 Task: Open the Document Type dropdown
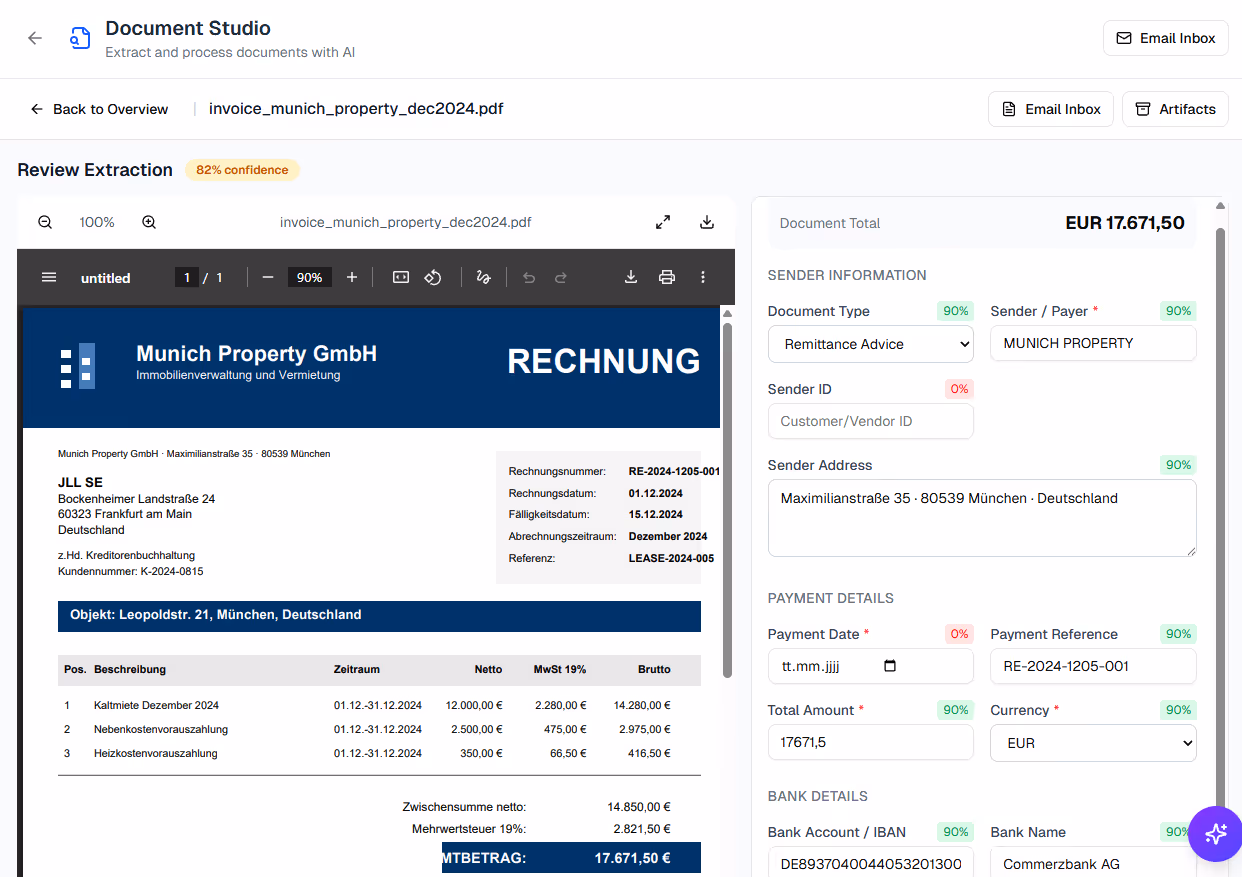coord(870,343)
